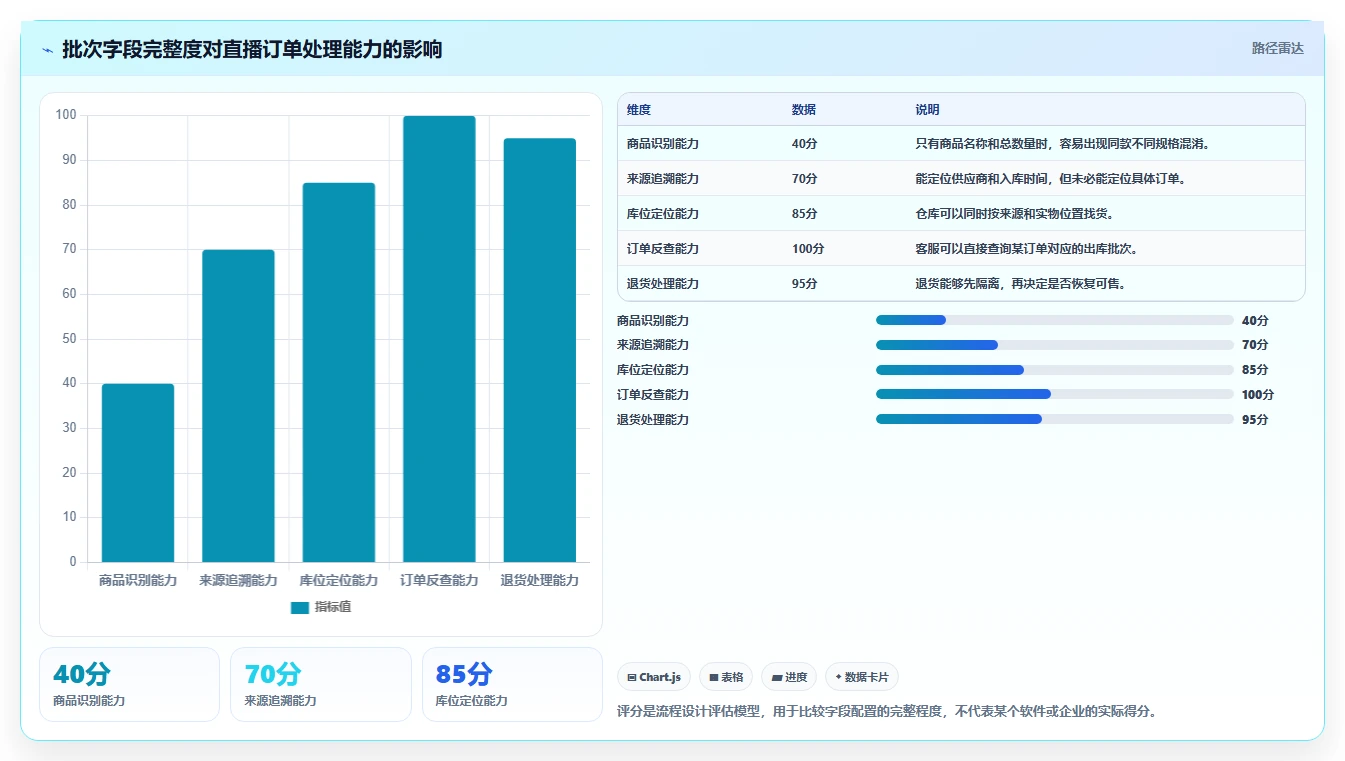Toggle the 指标值 legend color swatch
This screenshot has width=1345, height=761.
tap(300, 607)
